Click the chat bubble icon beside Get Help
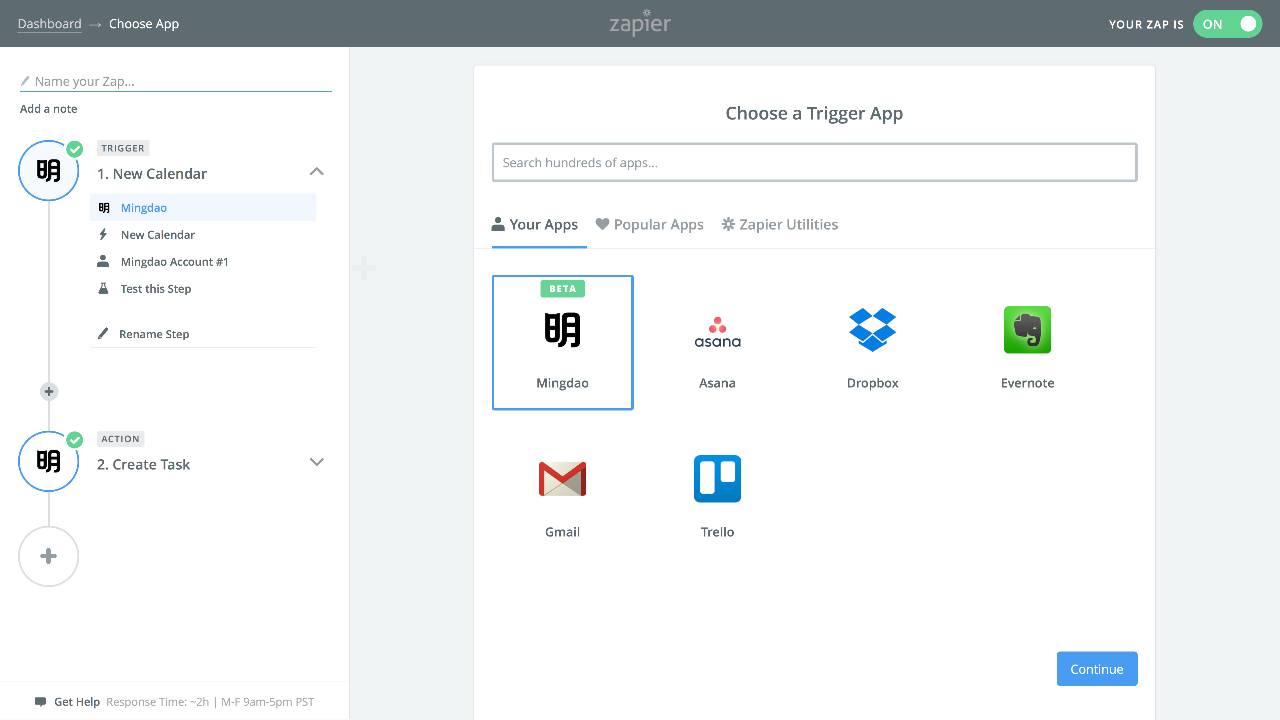The height and width of the screenshot is (720, 1280). pos(40,702)
